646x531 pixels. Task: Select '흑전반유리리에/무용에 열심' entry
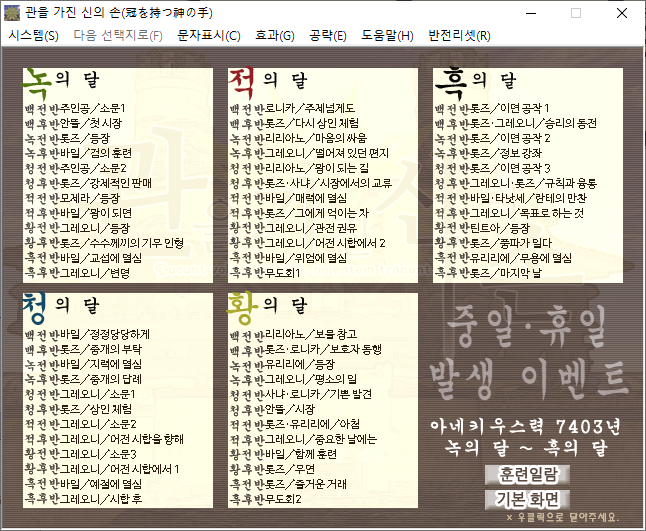pyautogui.click(x=503, y=258)
